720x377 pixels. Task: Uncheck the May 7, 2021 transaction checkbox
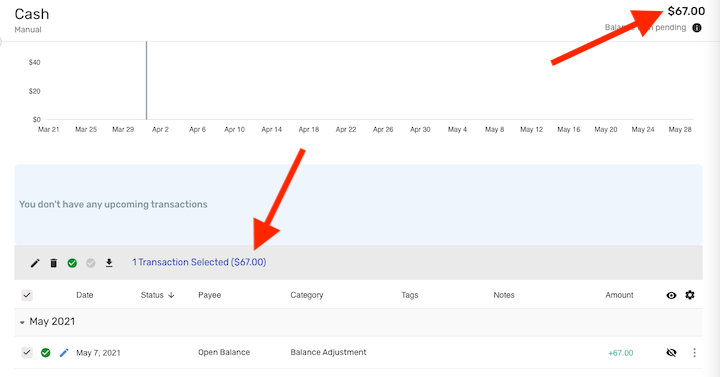point(27,353)
